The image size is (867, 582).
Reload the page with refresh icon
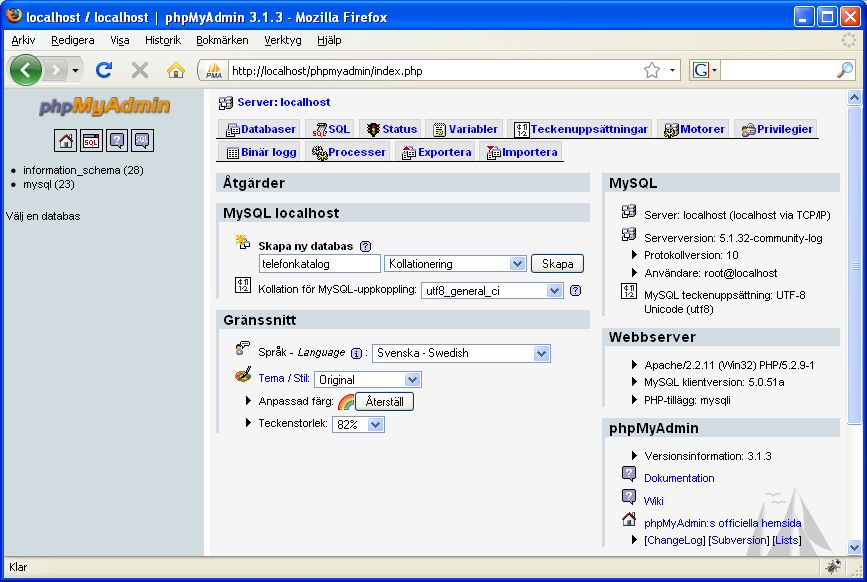coord(104,70)
